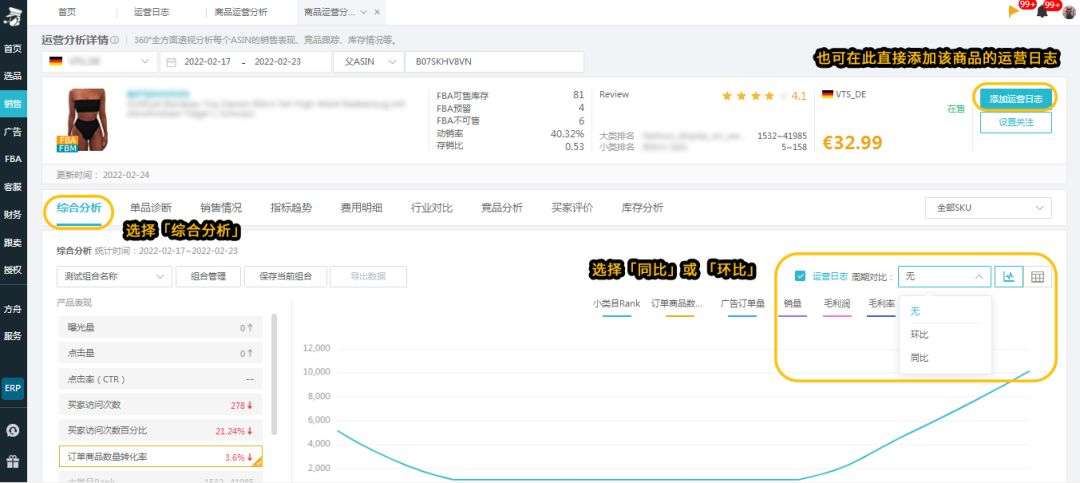
Task: Open 客服 in the left sidebar
Action: pos(13,187)
